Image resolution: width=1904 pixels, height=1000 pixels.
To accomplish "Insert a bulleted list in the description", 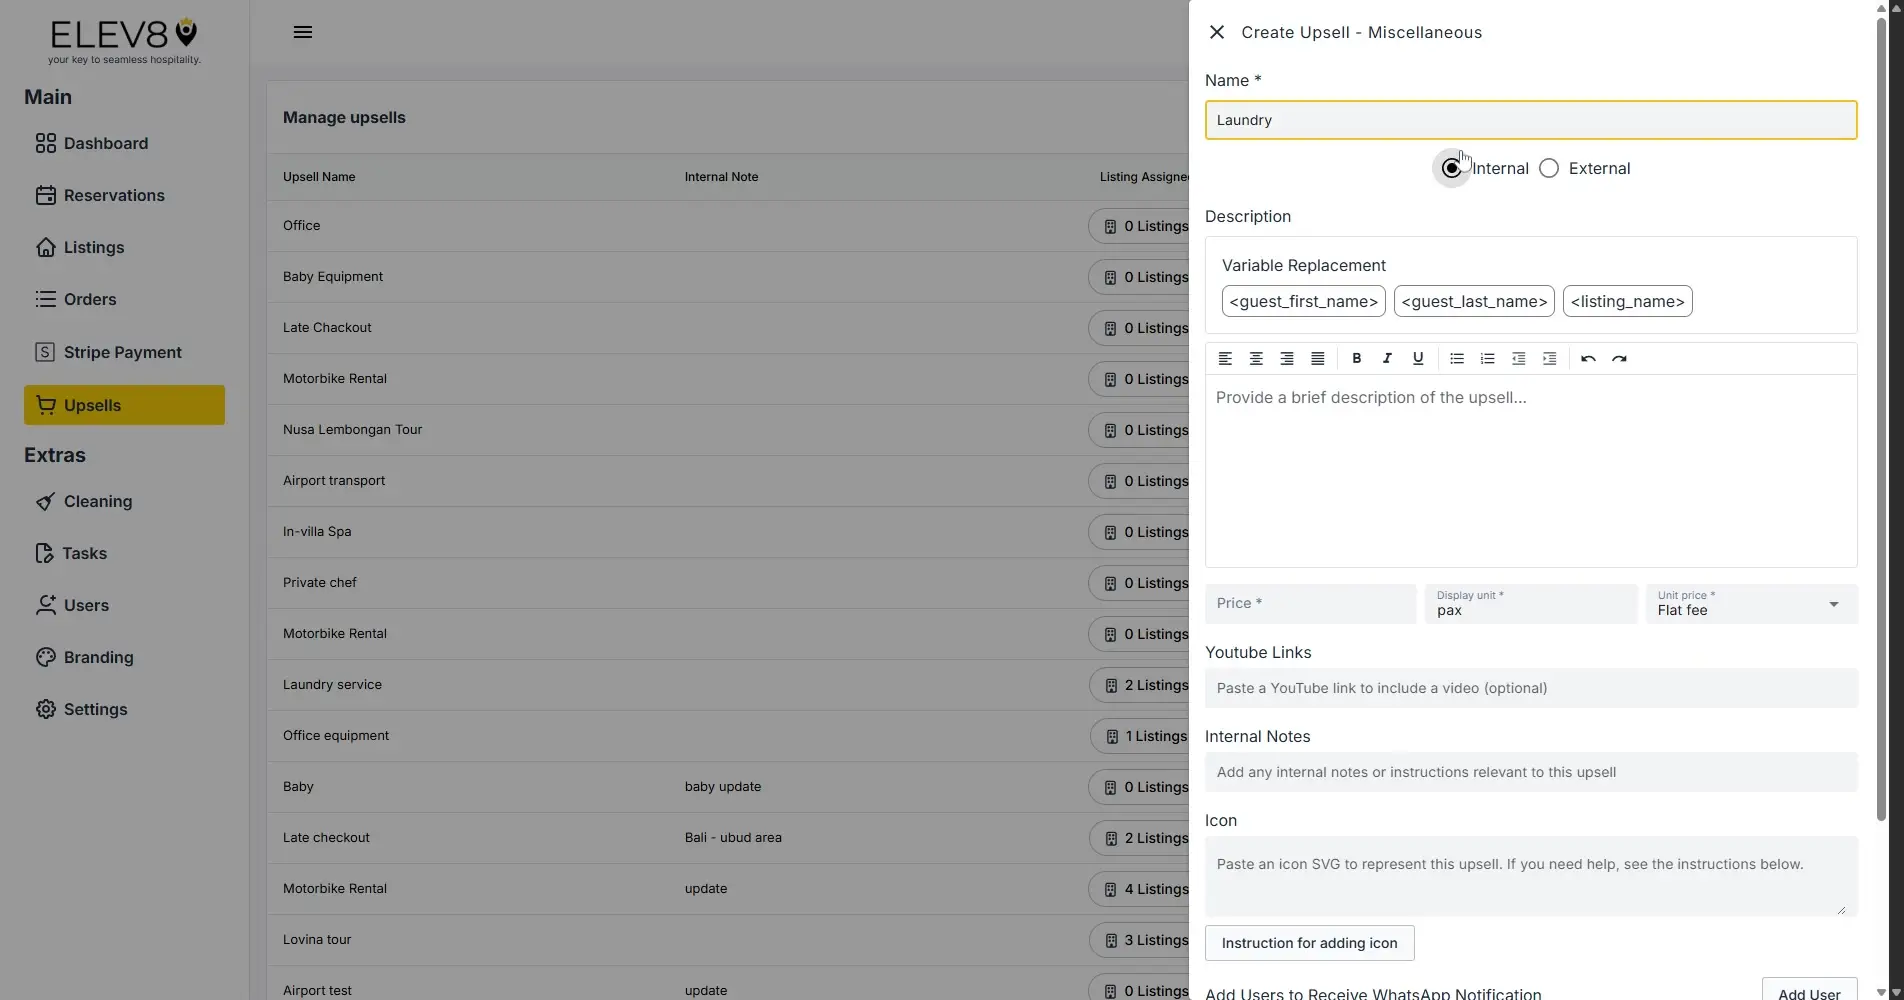I will (1456, 358).
